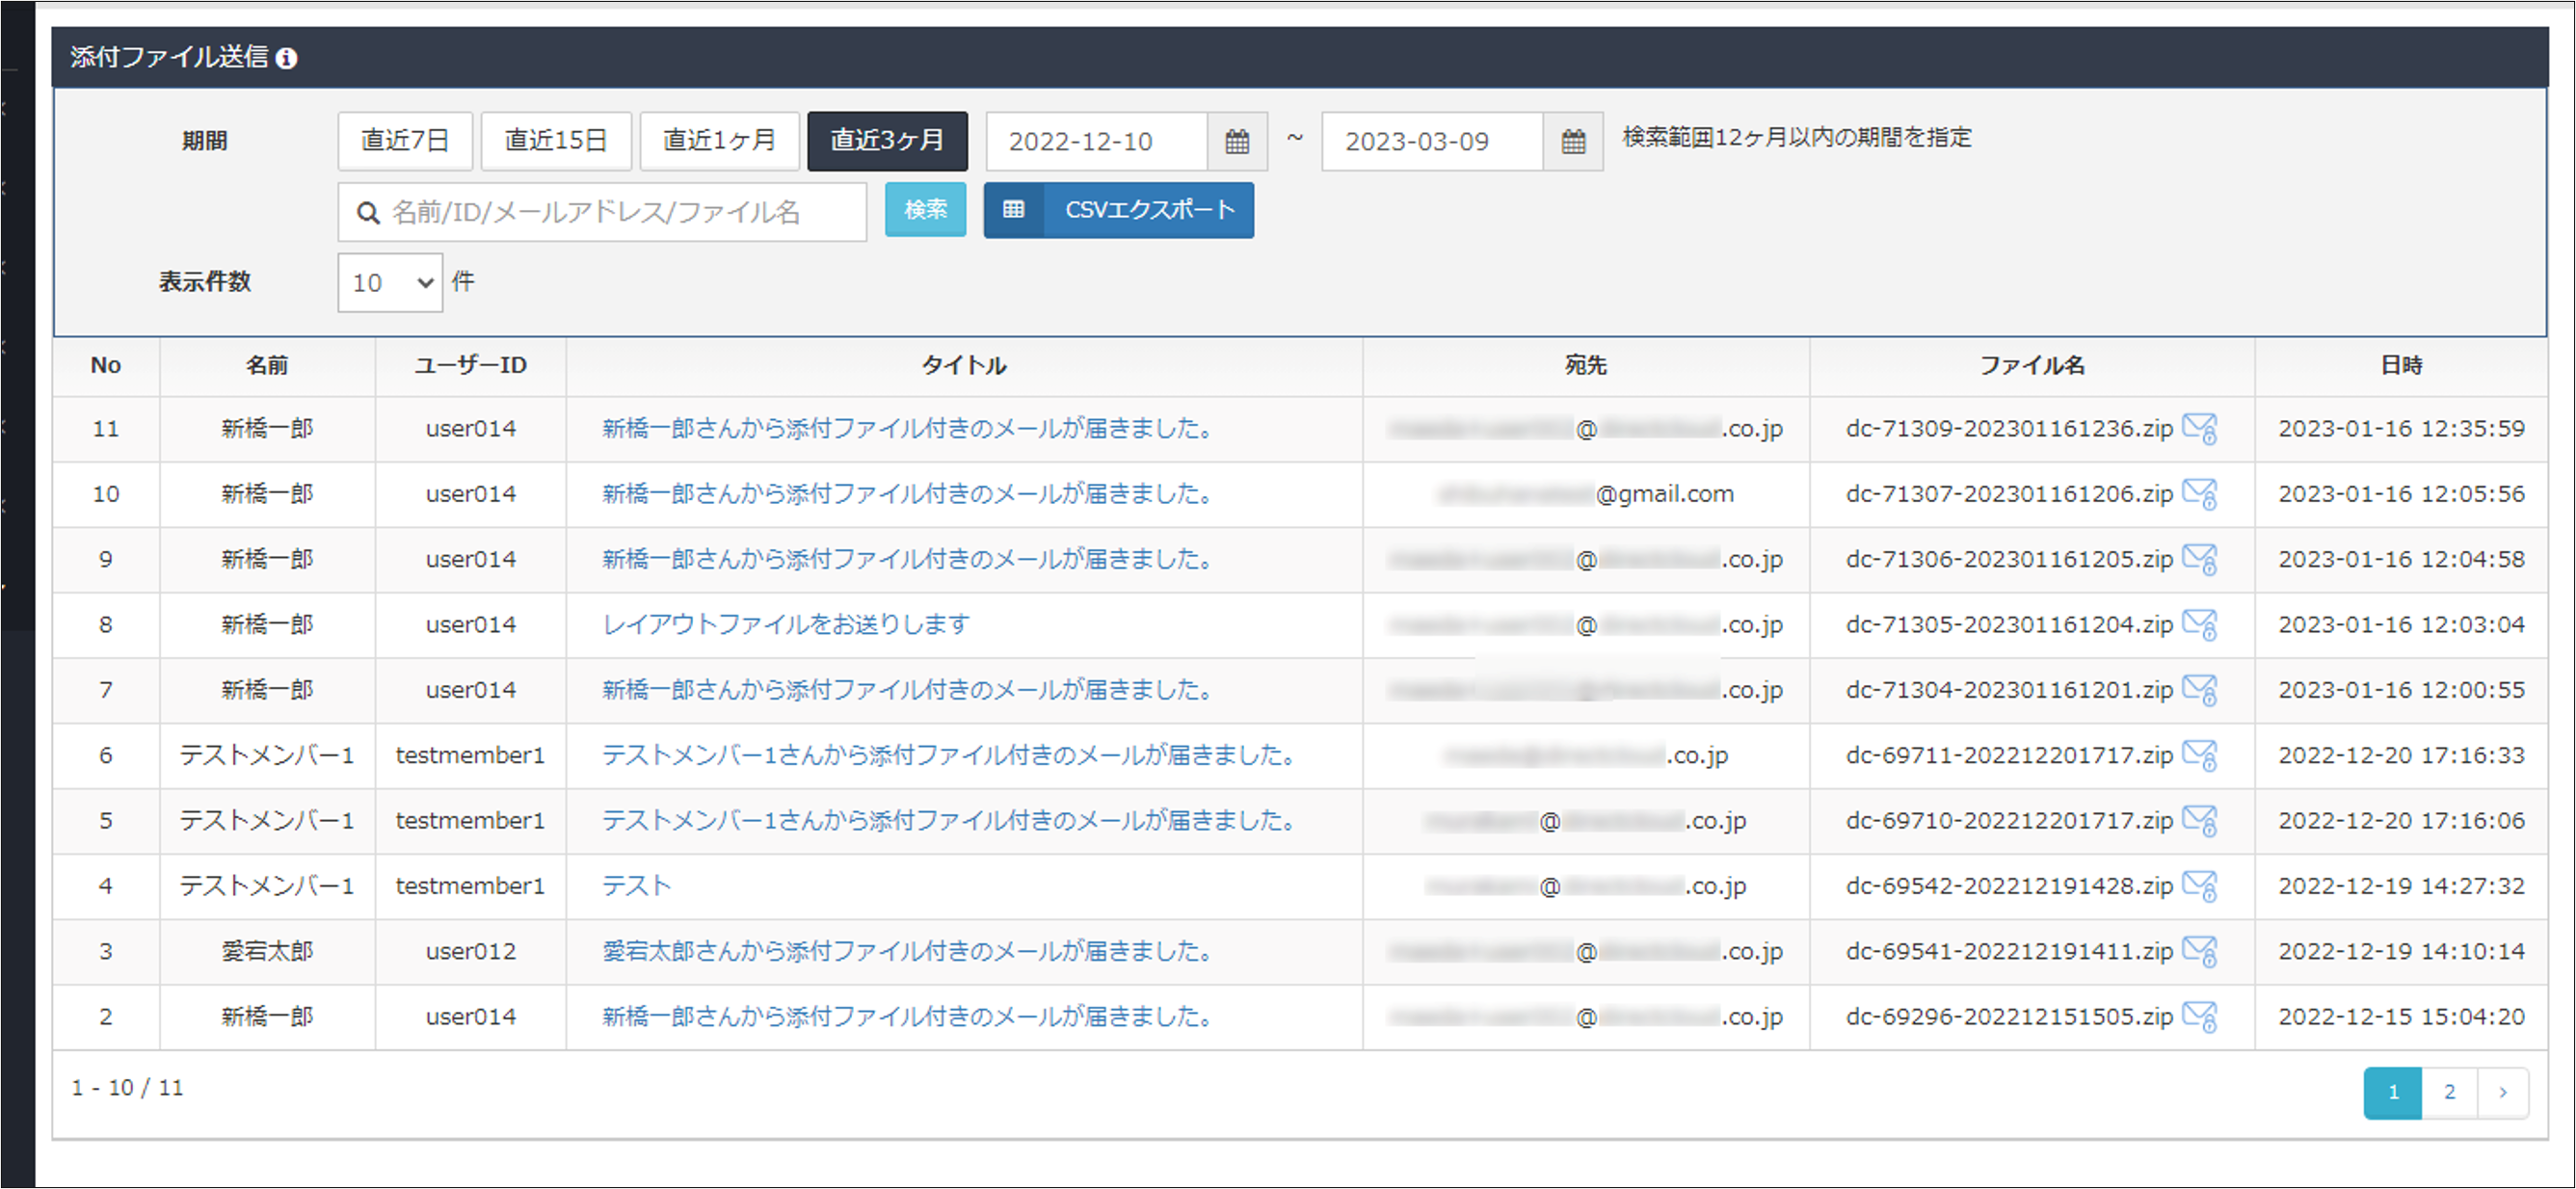Click the CSVエクスポート export button
Image resolution: width=2576 pixels, height=1189 pixels.
click(x=1148, y=210)
